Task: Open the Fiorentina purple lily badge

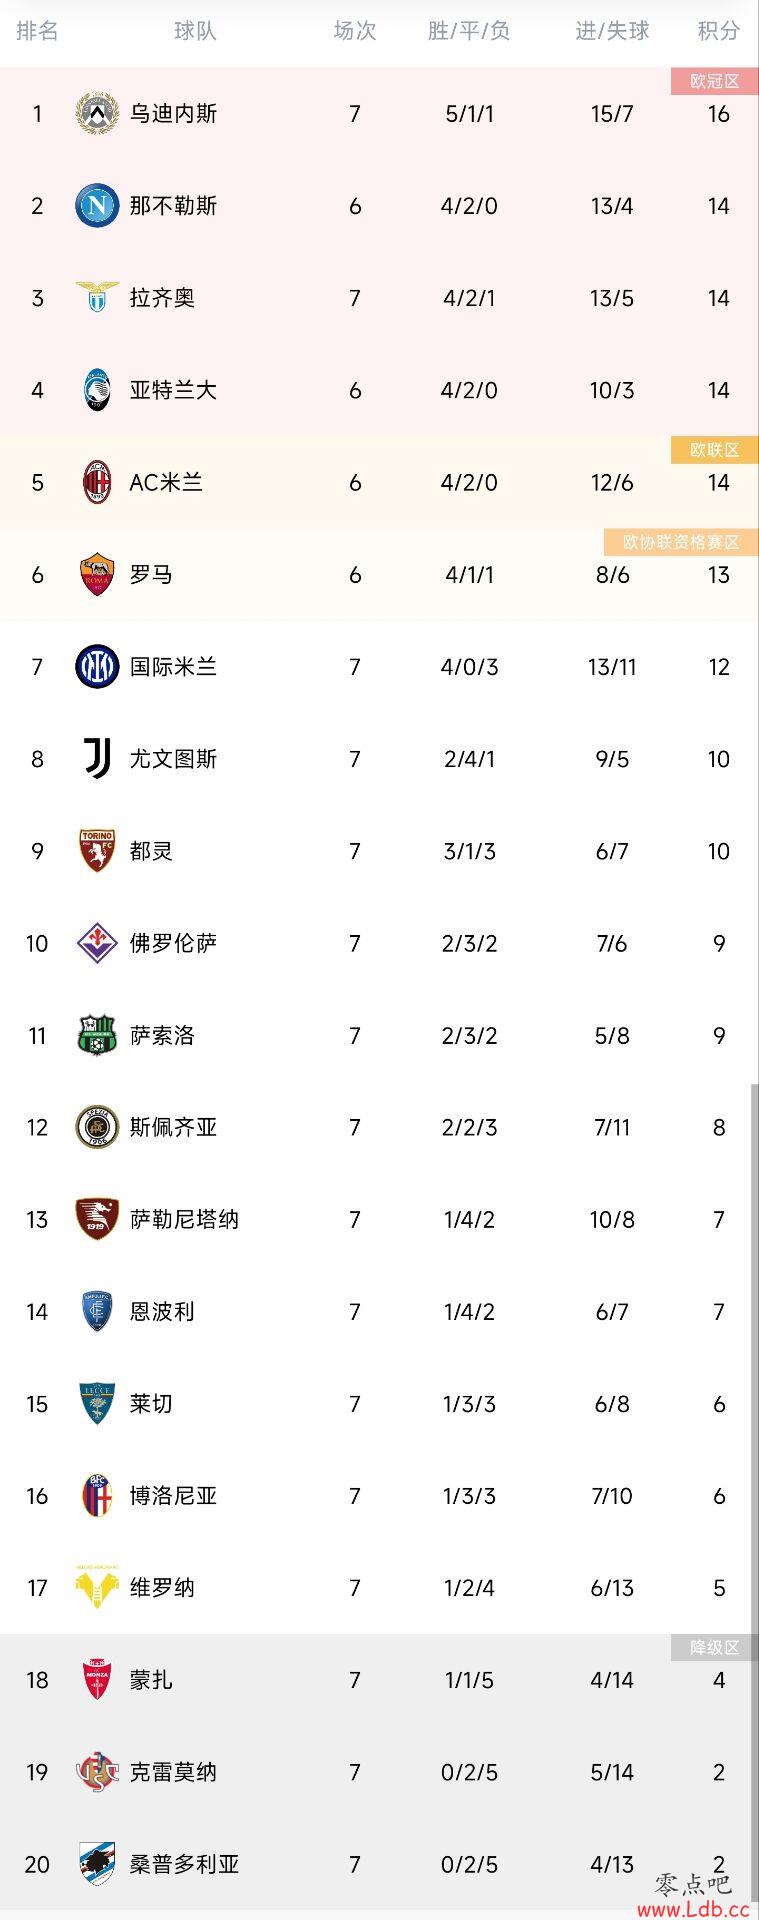Action: pyautogui.click(x=97, y=943)
